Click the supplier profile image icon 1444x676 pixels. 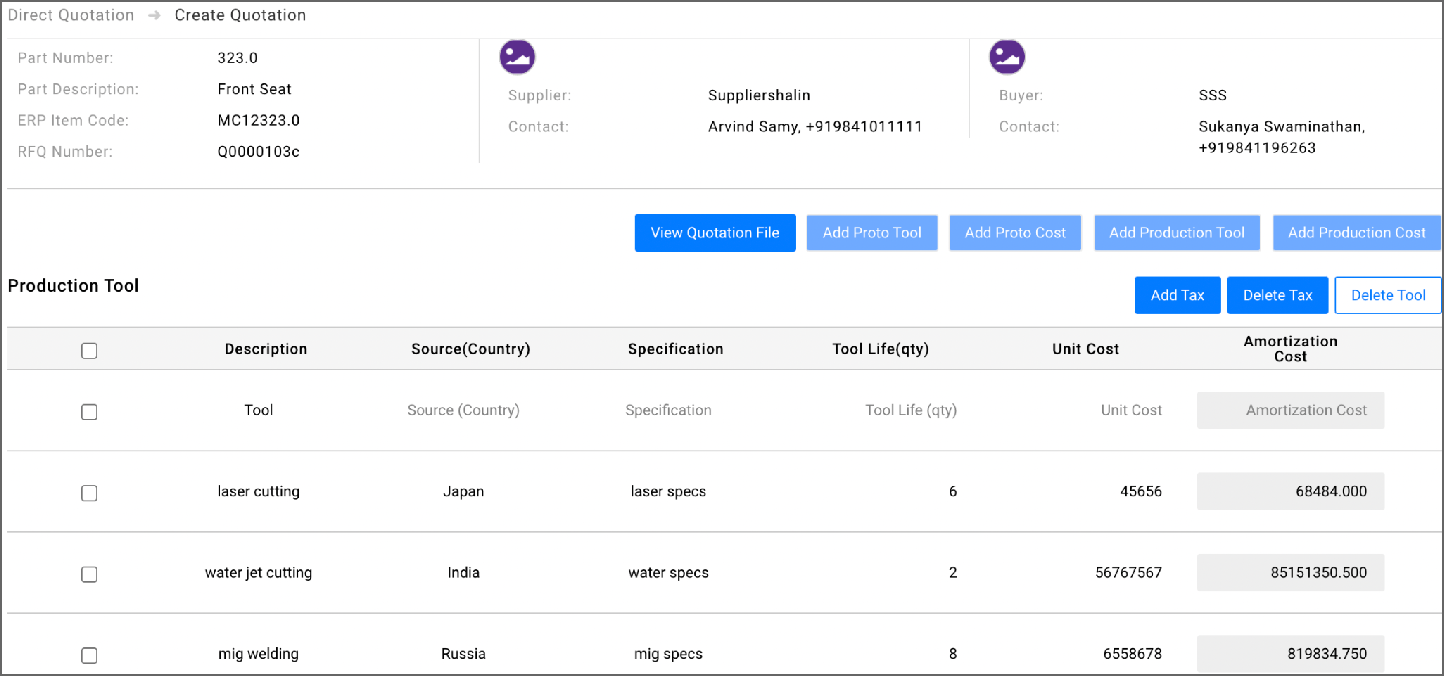click(x=517, y=57)
